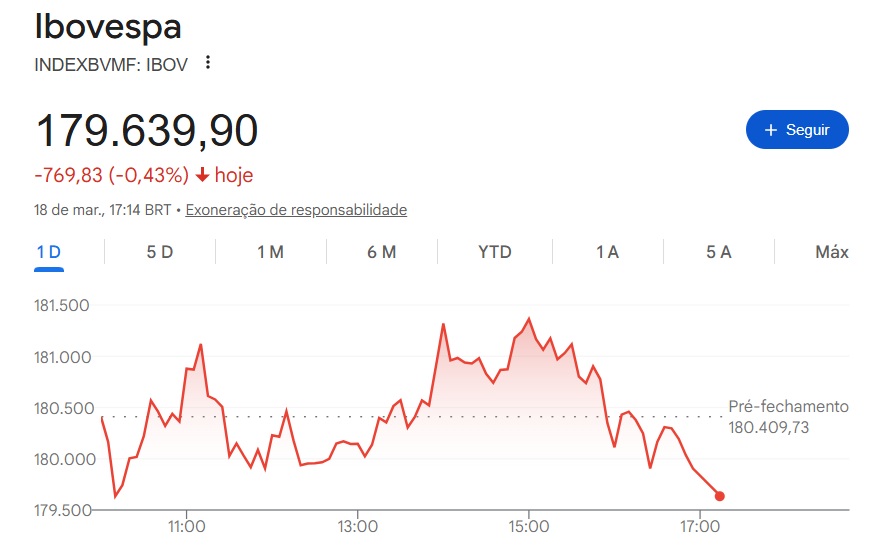Click the 179.639,90 index value
Image resolution: width=870 pixels, height=547 pixels.
point(146,131)
